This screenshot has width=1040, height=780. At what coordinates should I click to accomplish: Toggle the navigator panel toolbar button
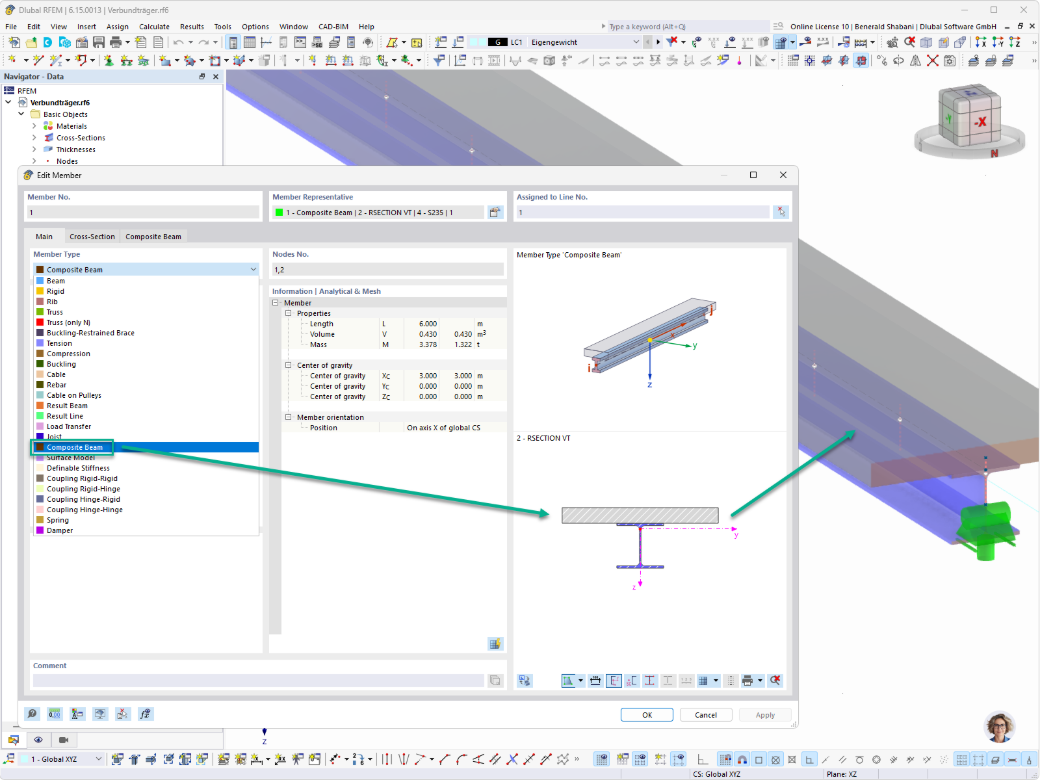click(x=233, y=42)
